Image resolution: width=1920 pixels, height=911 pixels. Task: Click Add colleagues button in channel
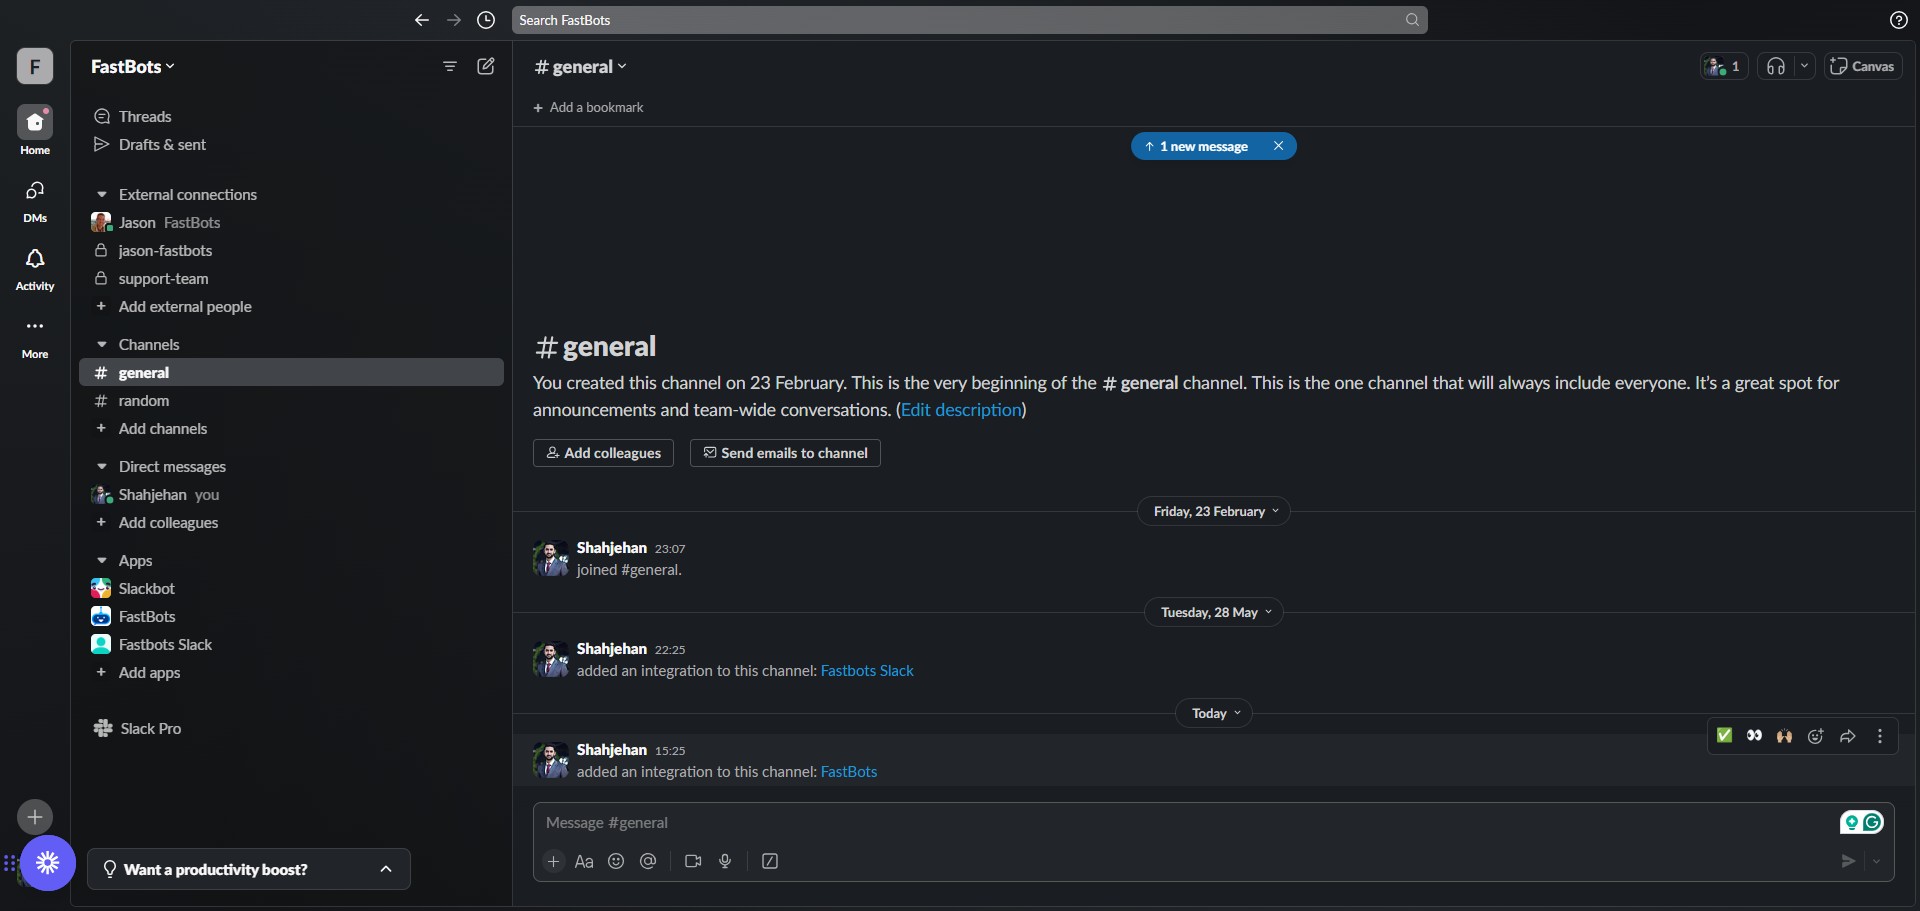[x=603, y=453]
